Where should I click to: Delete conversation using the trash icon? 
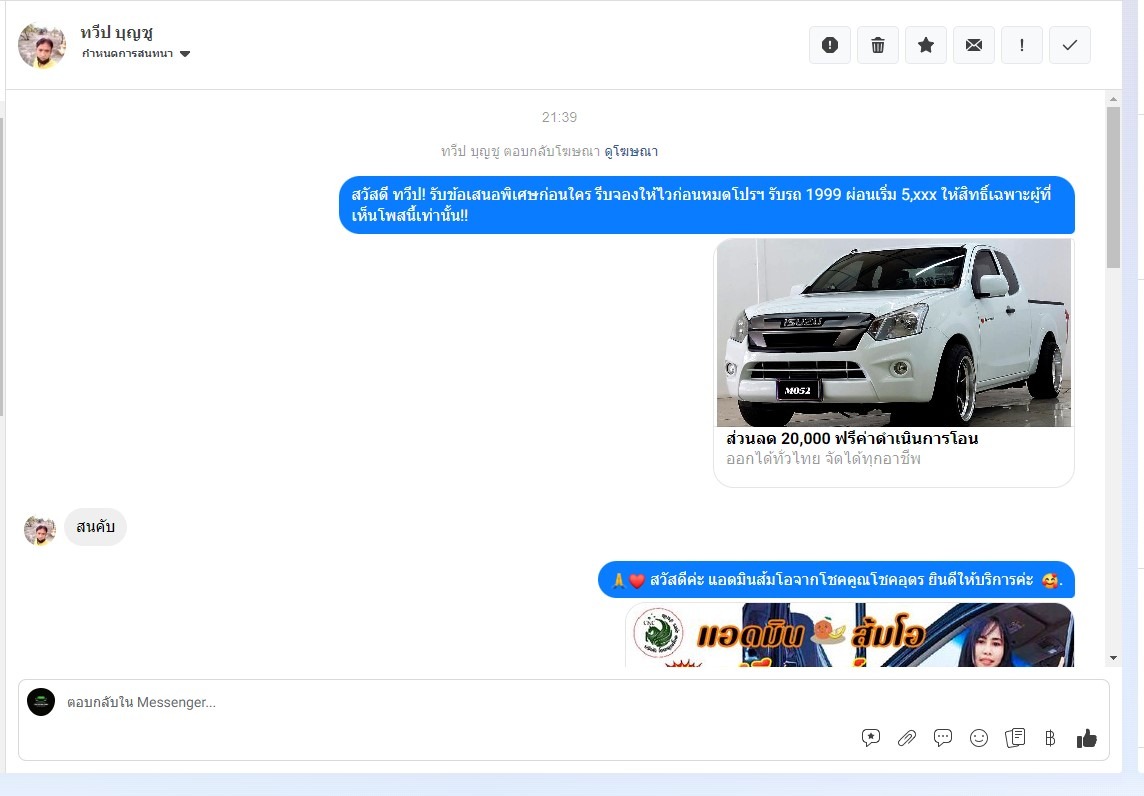tap(878, 45)
